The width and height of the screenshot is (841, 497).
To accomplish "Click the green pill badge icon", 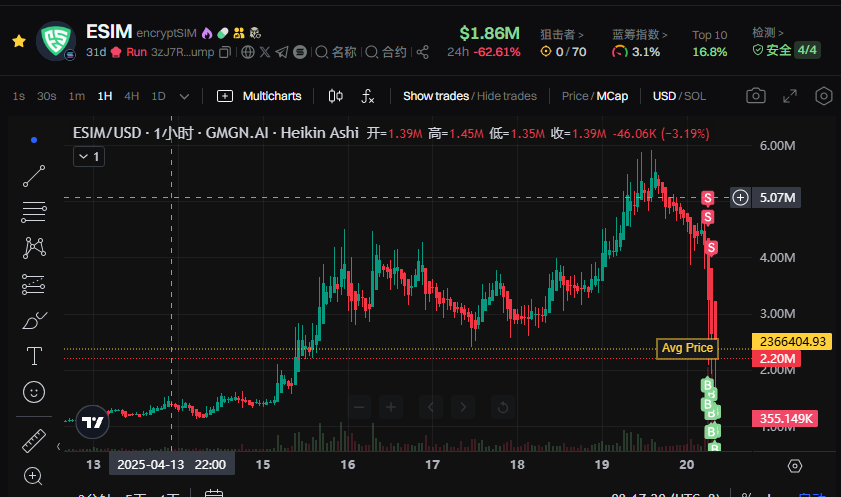I will pyautogui.click(x=223, y=33).
